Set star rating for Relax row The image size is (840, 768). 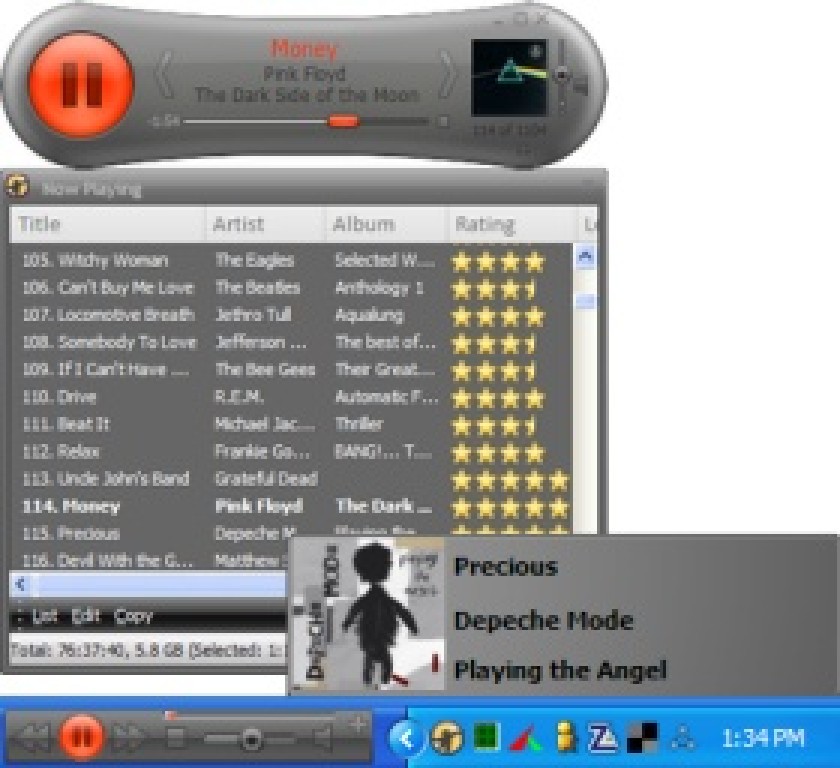(498, 453)
